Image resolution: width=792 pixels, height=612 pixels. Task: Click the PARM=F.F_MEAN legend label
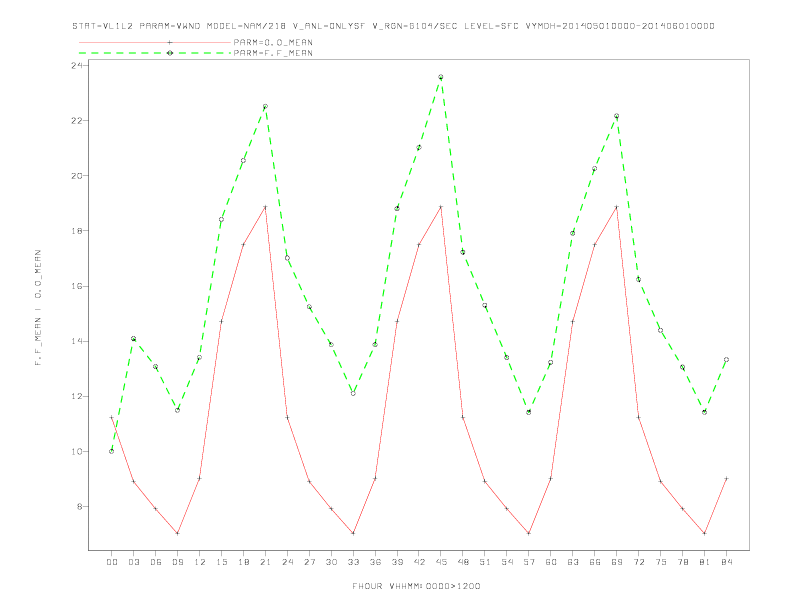click(273, 53)
